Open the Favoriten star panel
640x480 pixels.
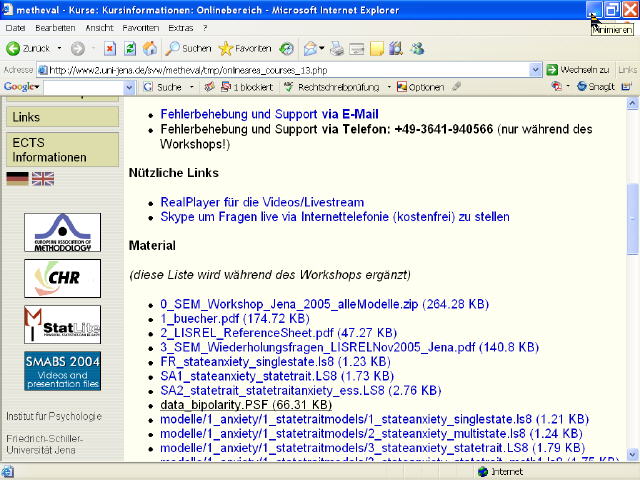tap(245, 48)
